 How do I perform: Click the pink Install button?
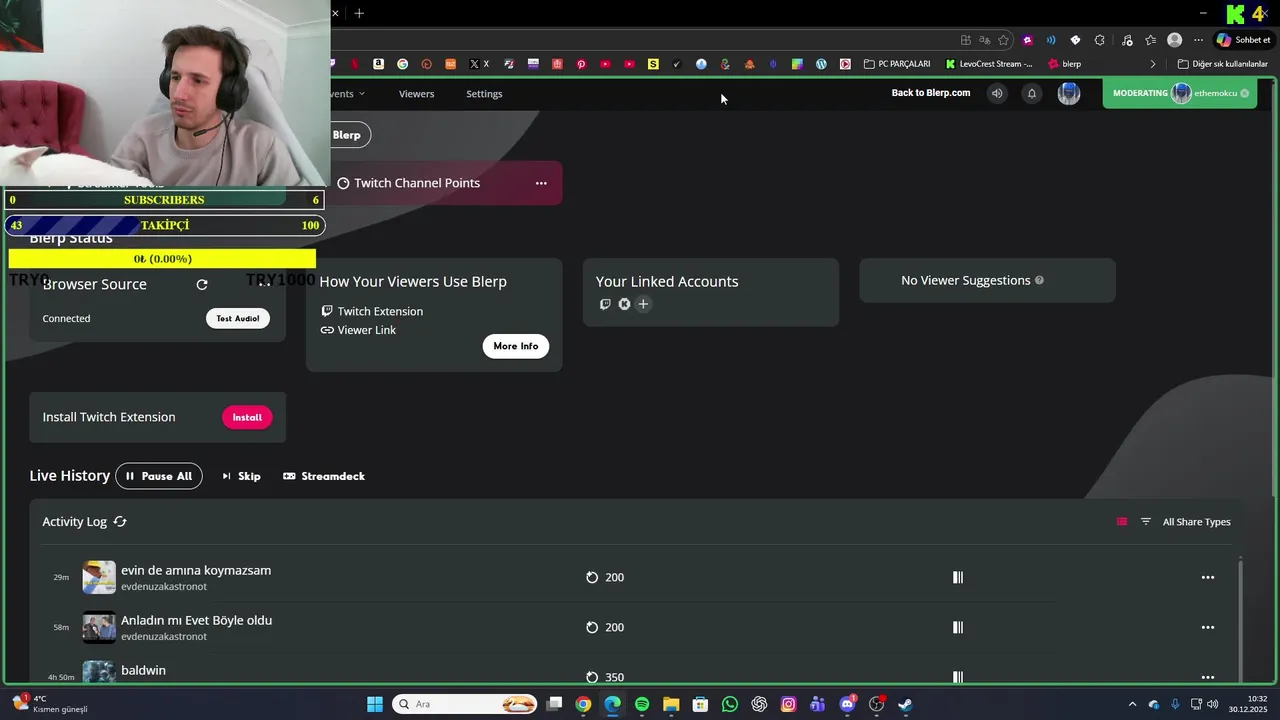tap(247, 417)
